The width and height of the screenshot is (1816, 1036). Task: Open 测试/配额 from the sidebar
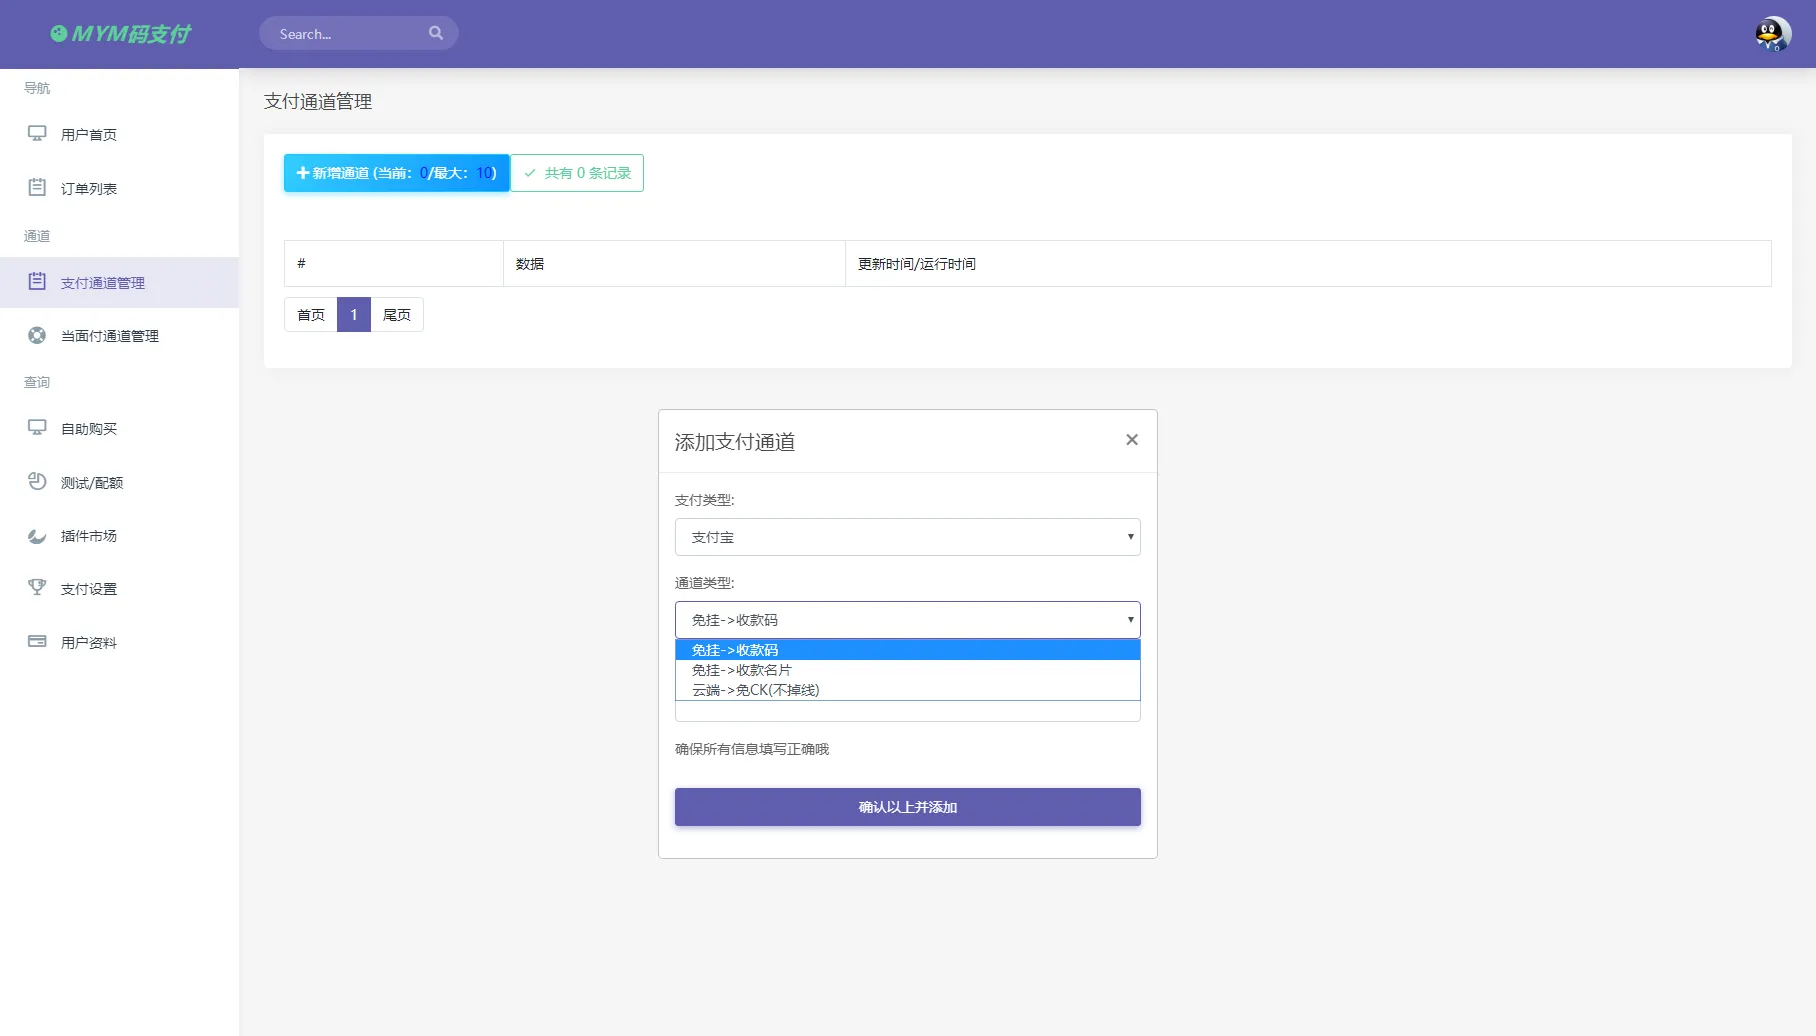90,482
